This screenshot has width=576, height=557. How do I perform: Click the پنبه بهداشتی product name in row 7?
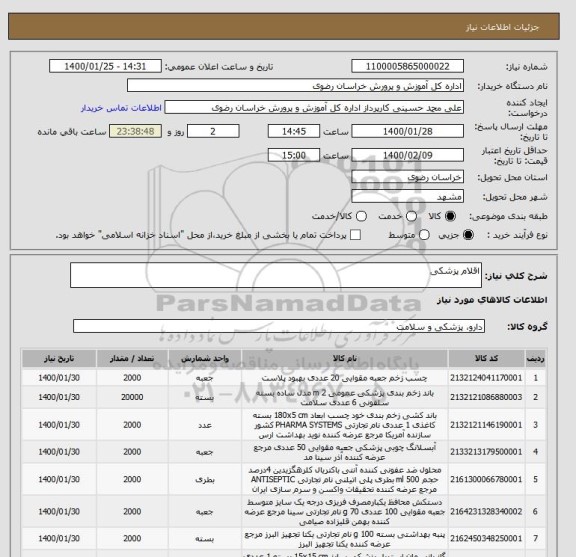click(345, 539)
